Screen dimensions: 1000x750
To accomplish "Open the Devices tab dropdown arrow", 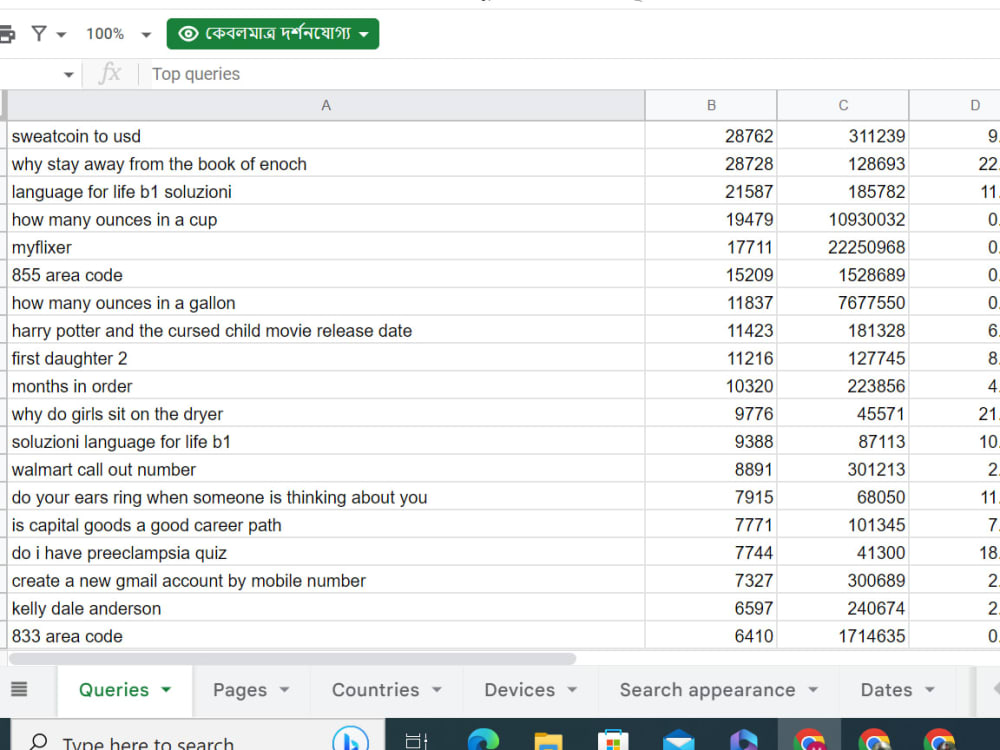I will point(572,689).
